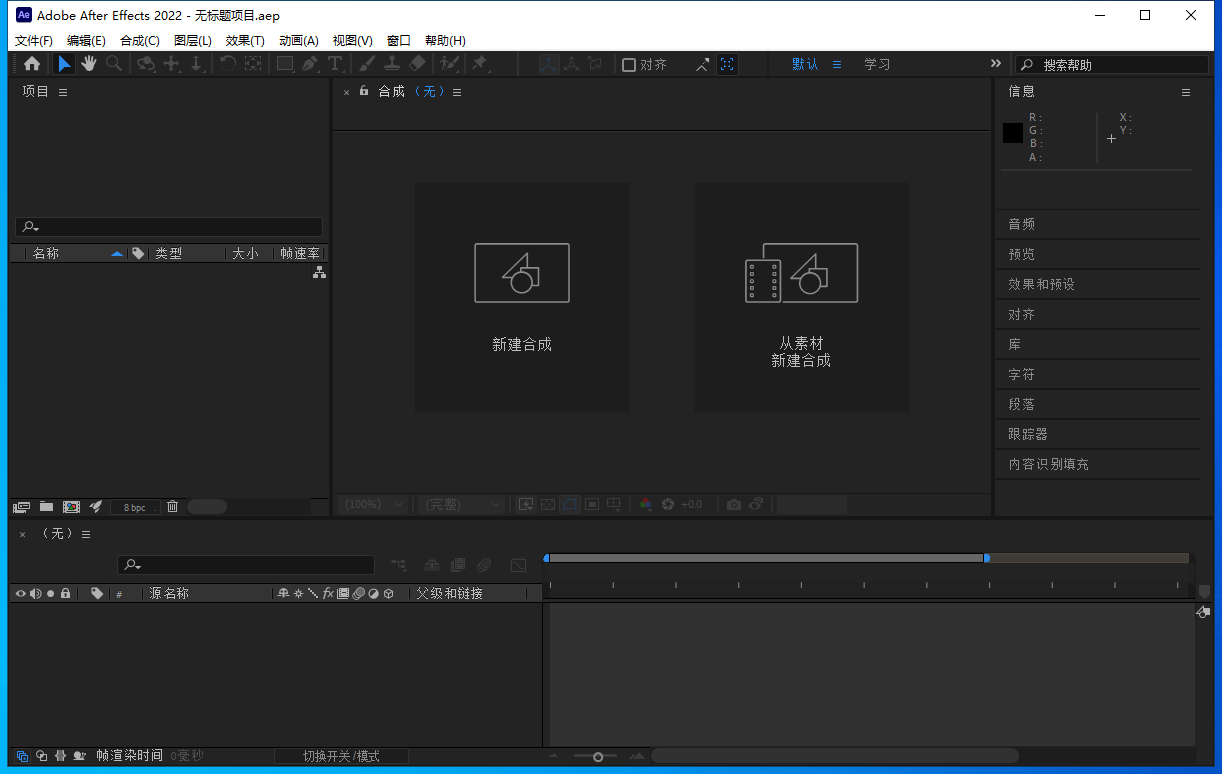Switch to the 合成（无）viewer tab
1222x774 pixels.
click(x=410, y=91)
